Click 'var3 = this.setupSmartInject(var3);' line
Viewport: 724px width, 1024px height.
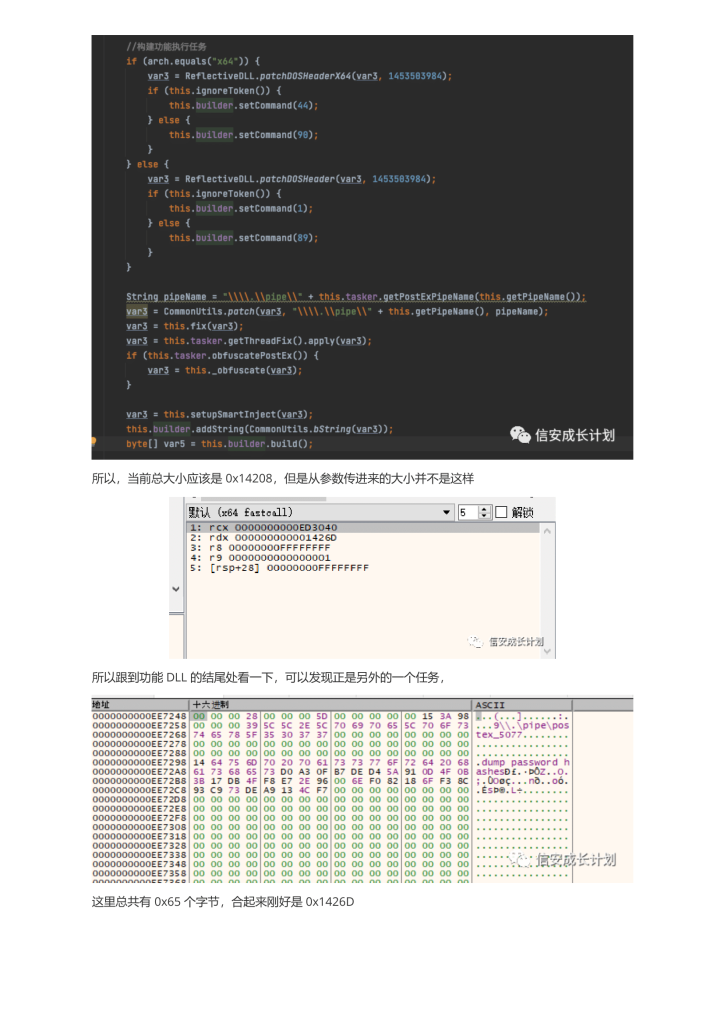click(x=219, y=414)
